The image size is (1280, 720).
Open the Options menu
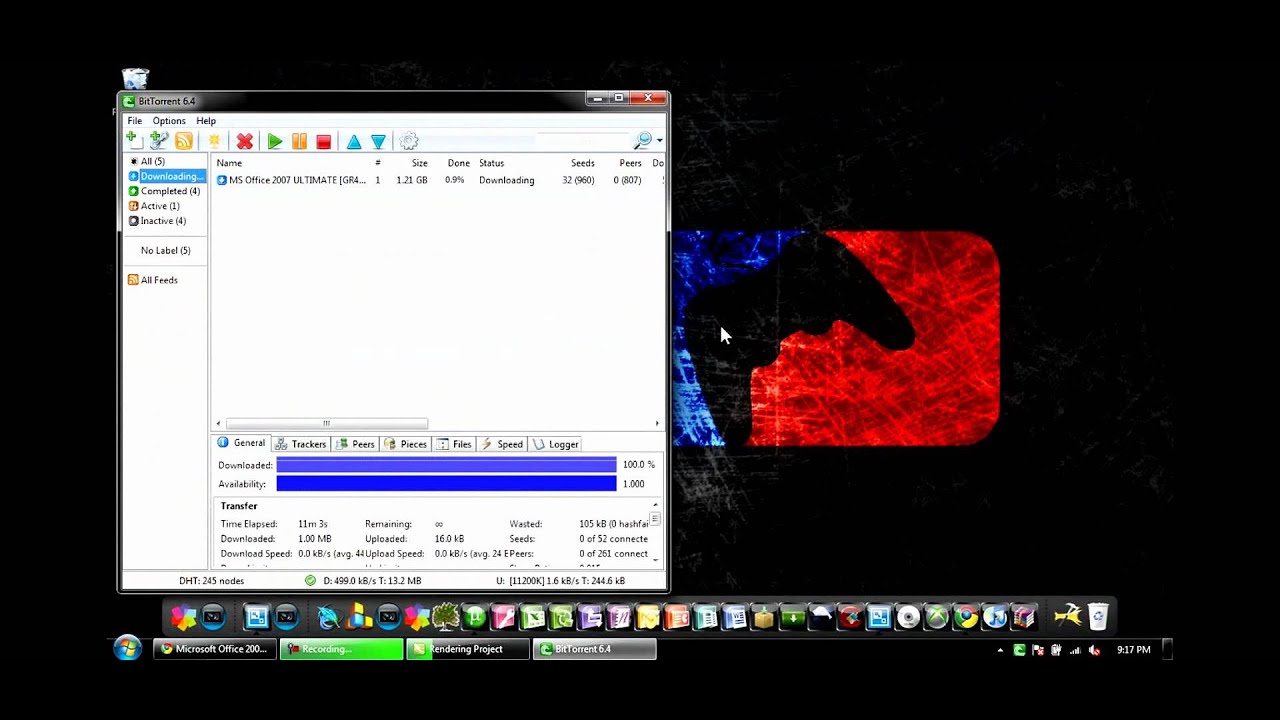tap(169, 121)
